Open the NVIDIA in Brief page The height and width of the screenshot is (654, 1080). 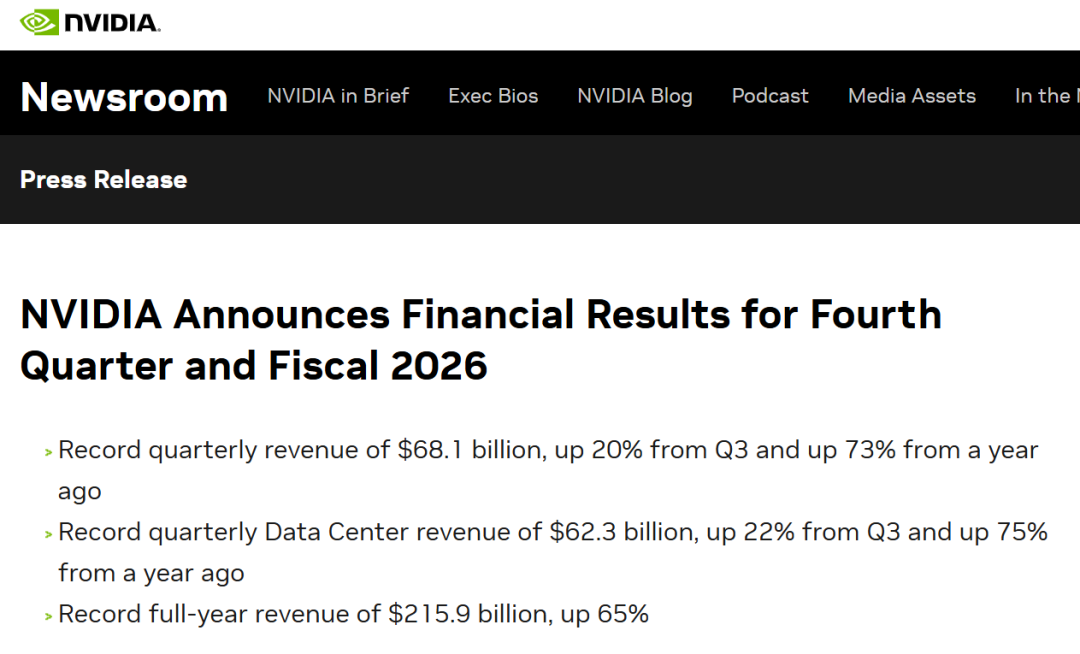(x=338, y=96)
